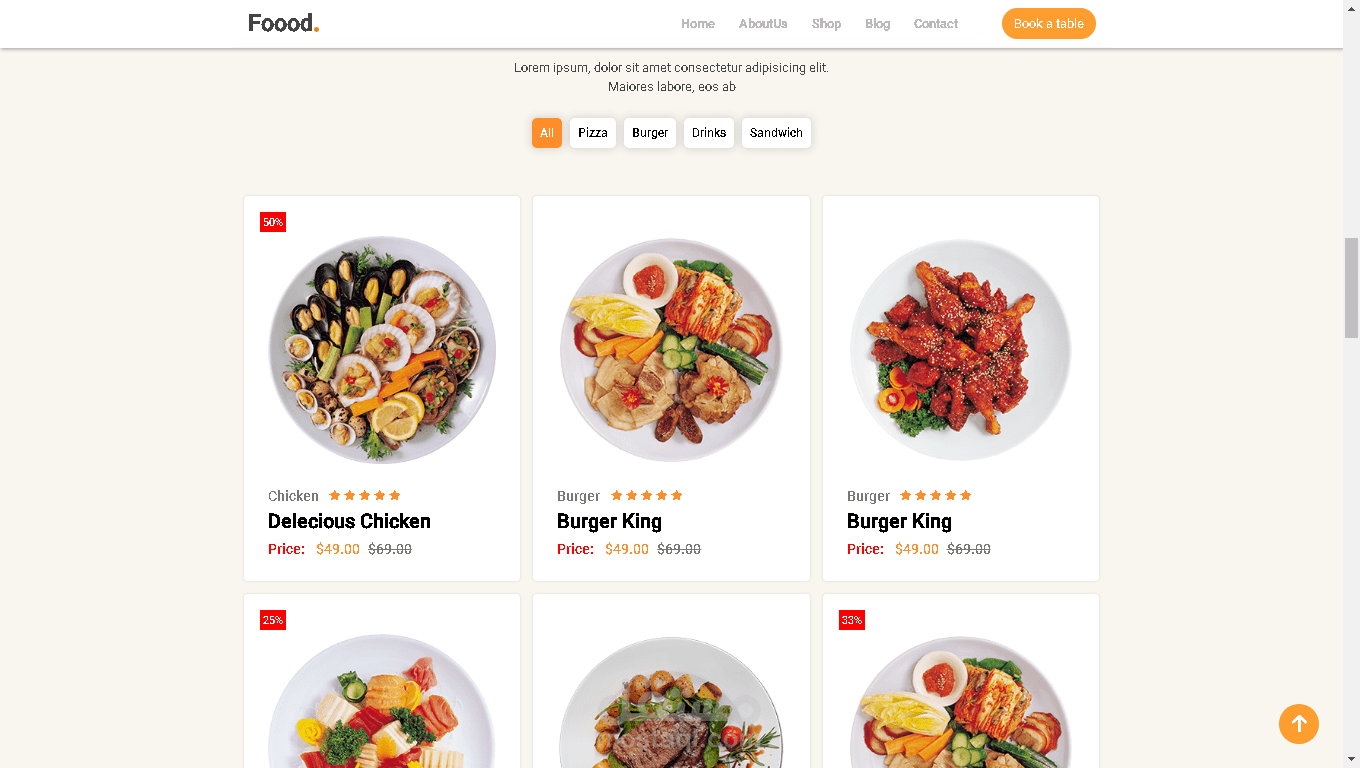Image resolution: width=1360 pixels, height=768 pixels.
Task: Click the 50% discount badge
Action: coord(273,222)
